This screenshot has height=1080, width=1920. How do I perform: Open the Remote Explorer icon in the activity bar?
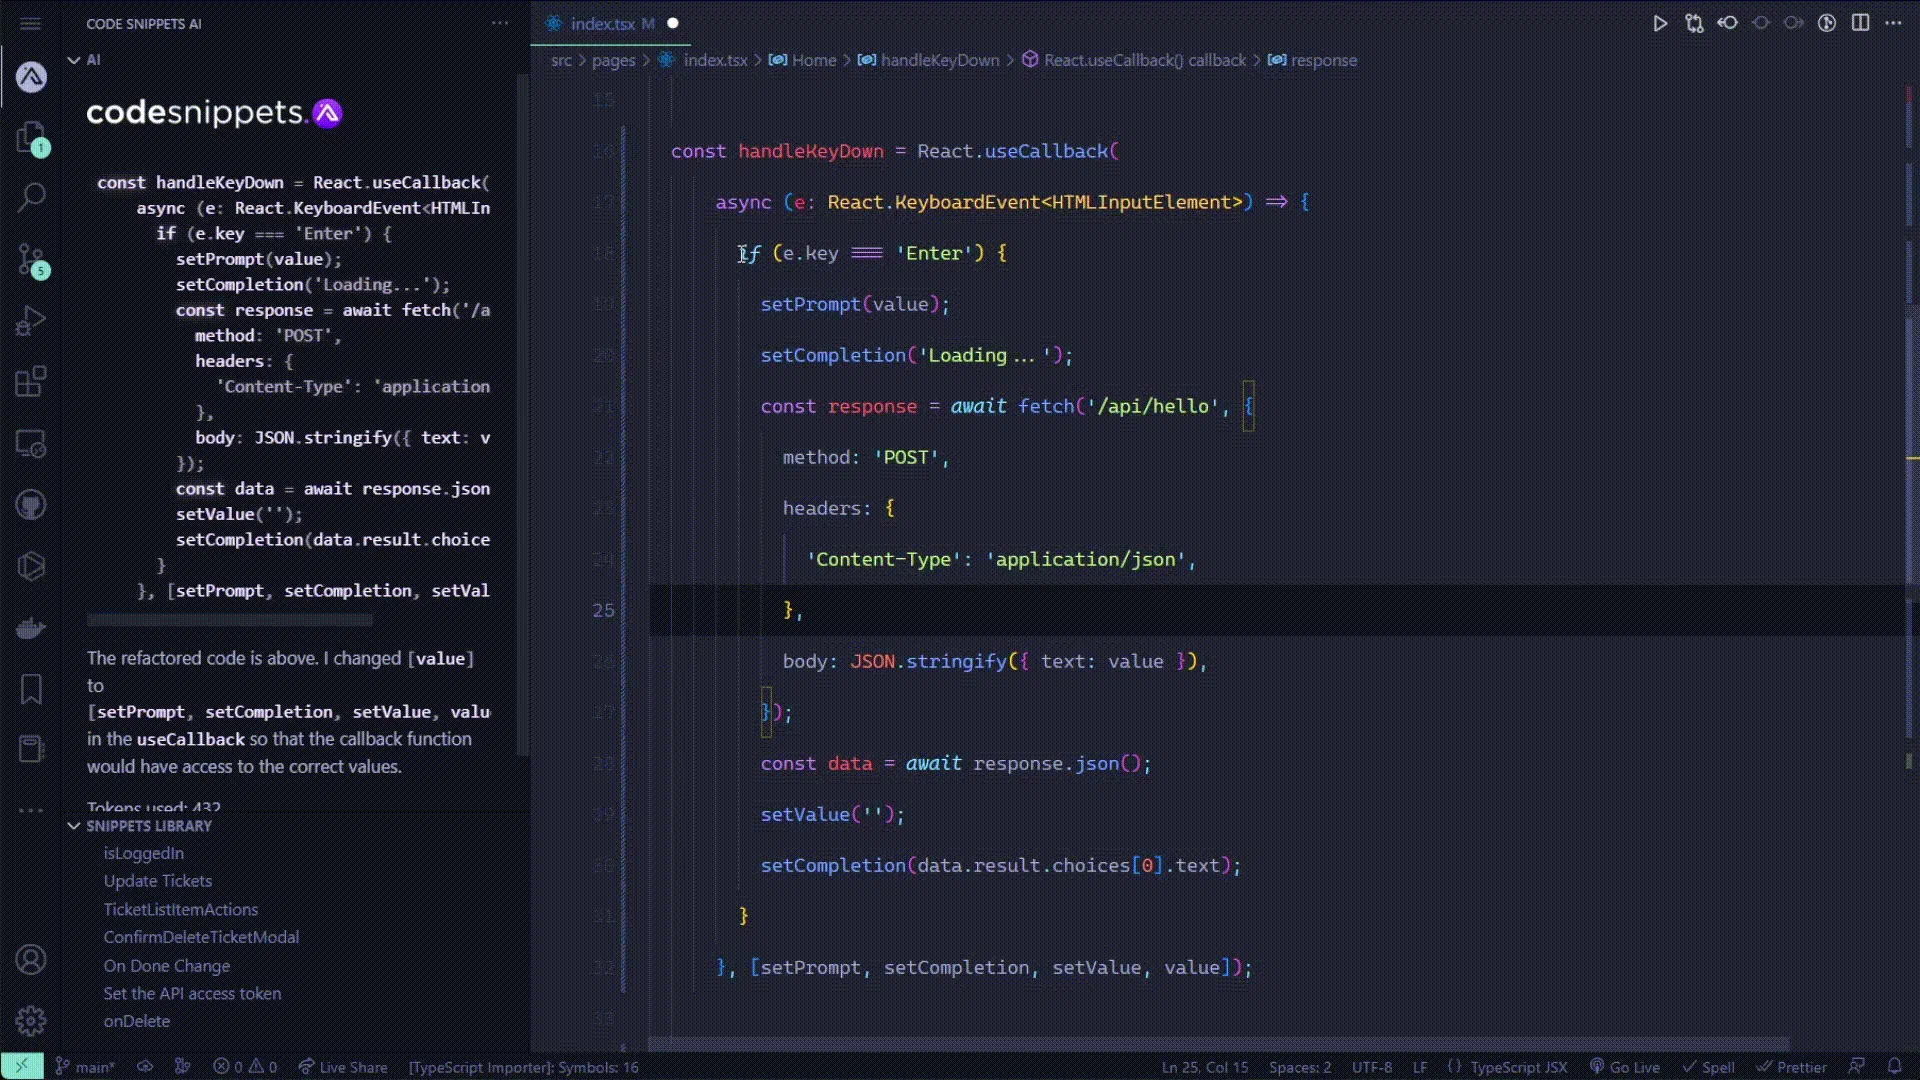[31, 443]
